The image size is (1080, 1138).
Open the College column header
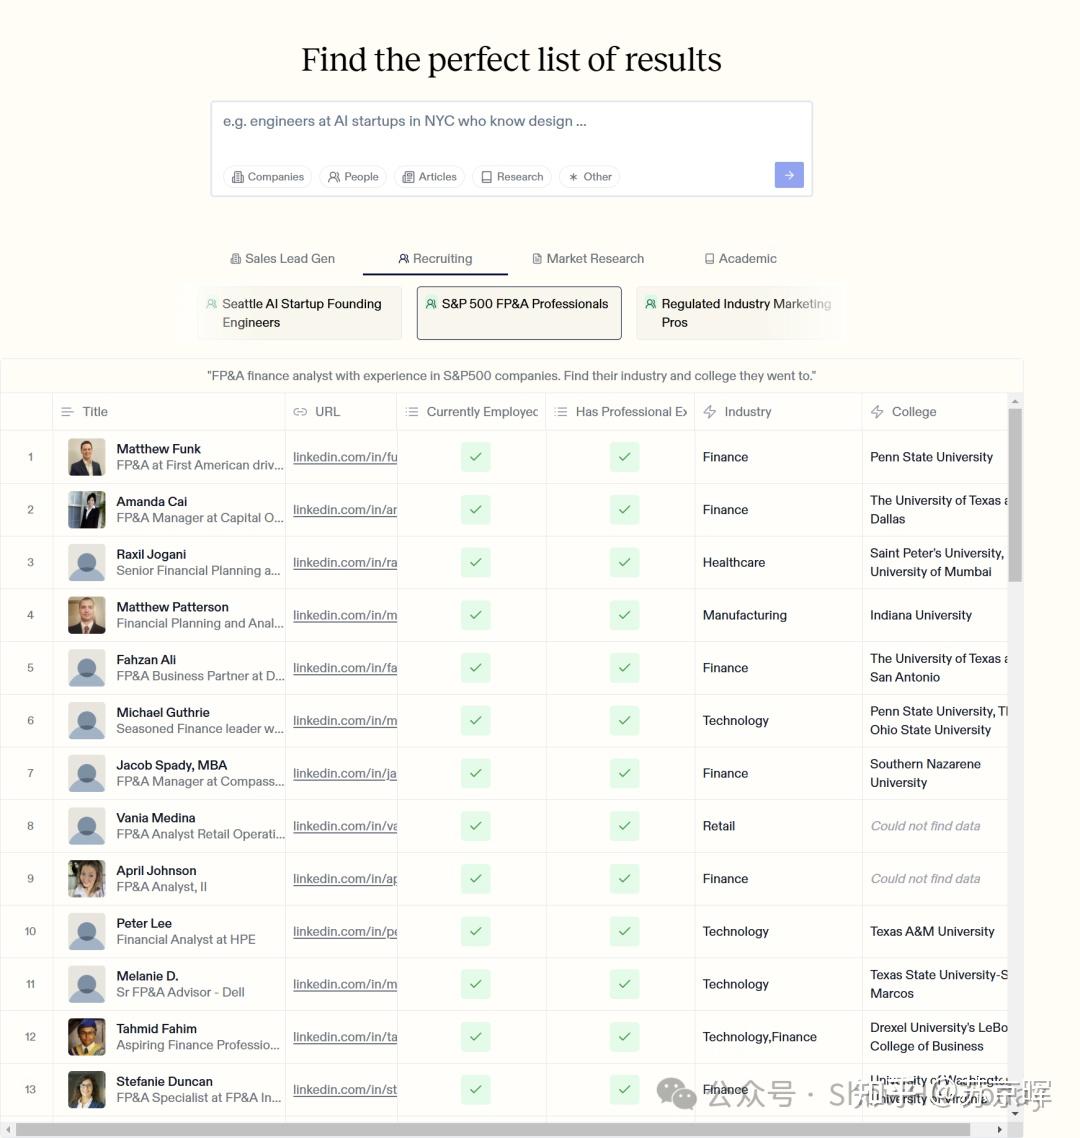click(914, 412)
